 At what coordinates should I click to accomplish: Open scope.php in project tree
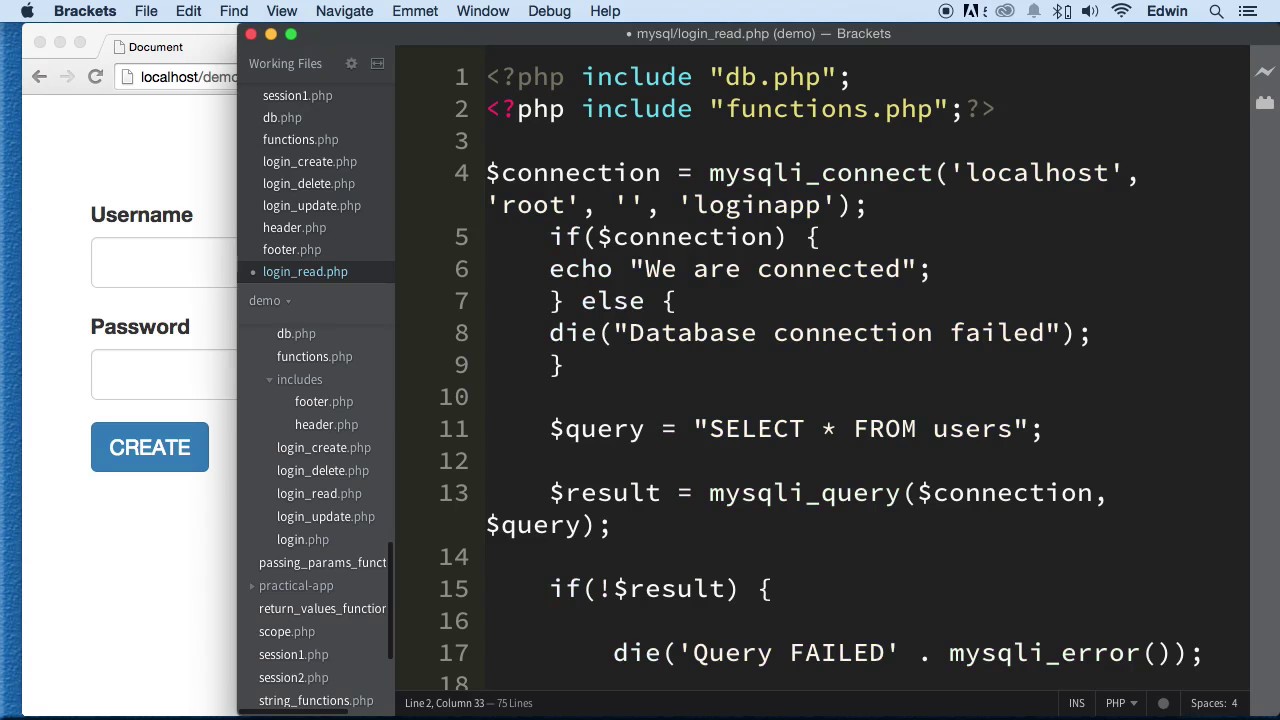(286, 632)
